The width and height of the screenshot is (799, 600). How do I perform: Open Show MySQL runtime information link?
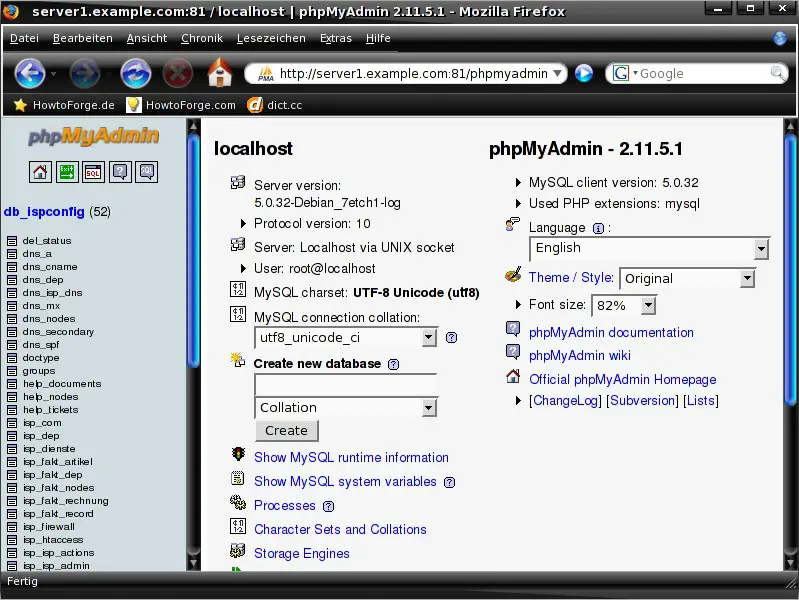(x=351, y=457)
